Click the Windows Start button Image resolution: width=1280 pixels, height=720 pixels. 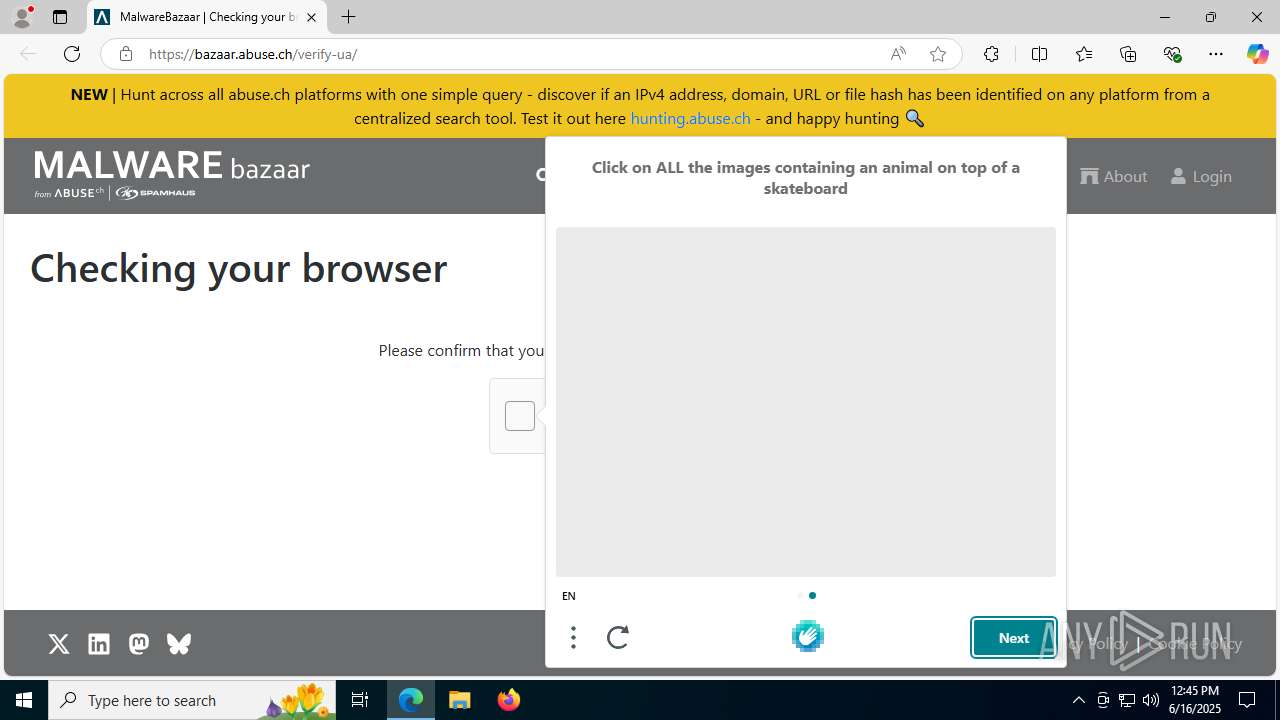[24, 700]
